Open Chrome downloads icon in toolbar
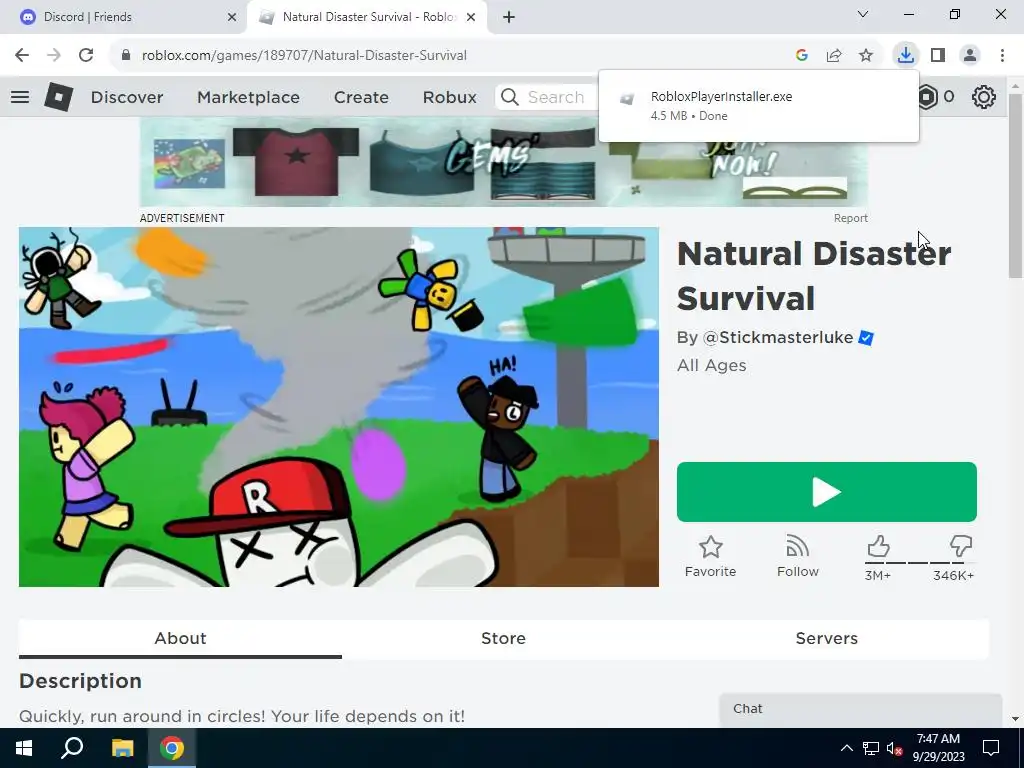Image resolution: width=1024 pixels, height=768 pixels. click(x=905, y=55)
